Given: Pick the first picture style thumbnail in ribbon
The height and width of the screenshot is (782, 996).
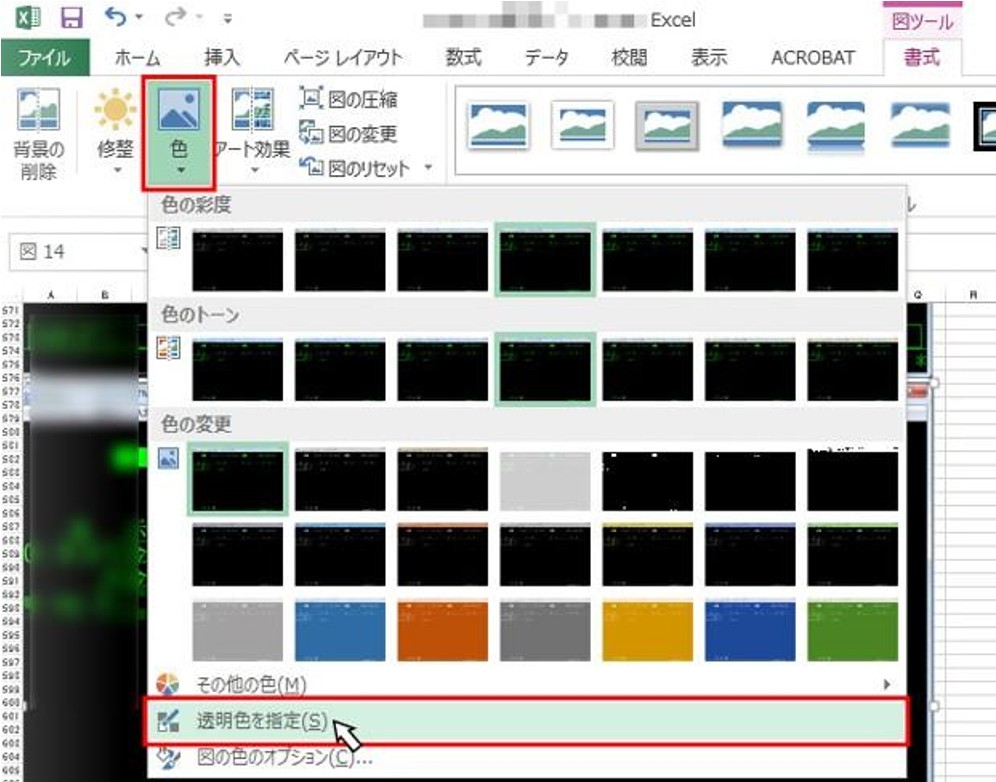Looking at the screenshot, I should tap(498, 125).
